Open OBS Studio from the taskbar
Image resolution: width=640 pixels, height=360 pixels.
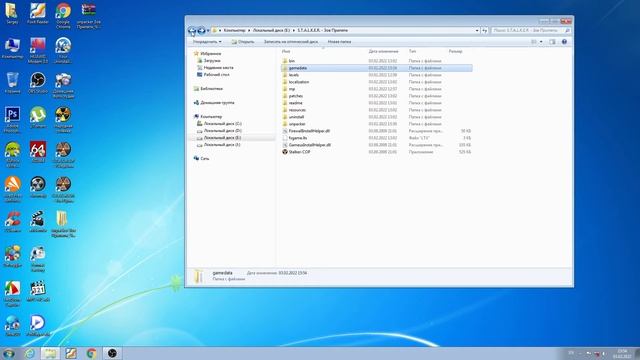tap(112, 353)
